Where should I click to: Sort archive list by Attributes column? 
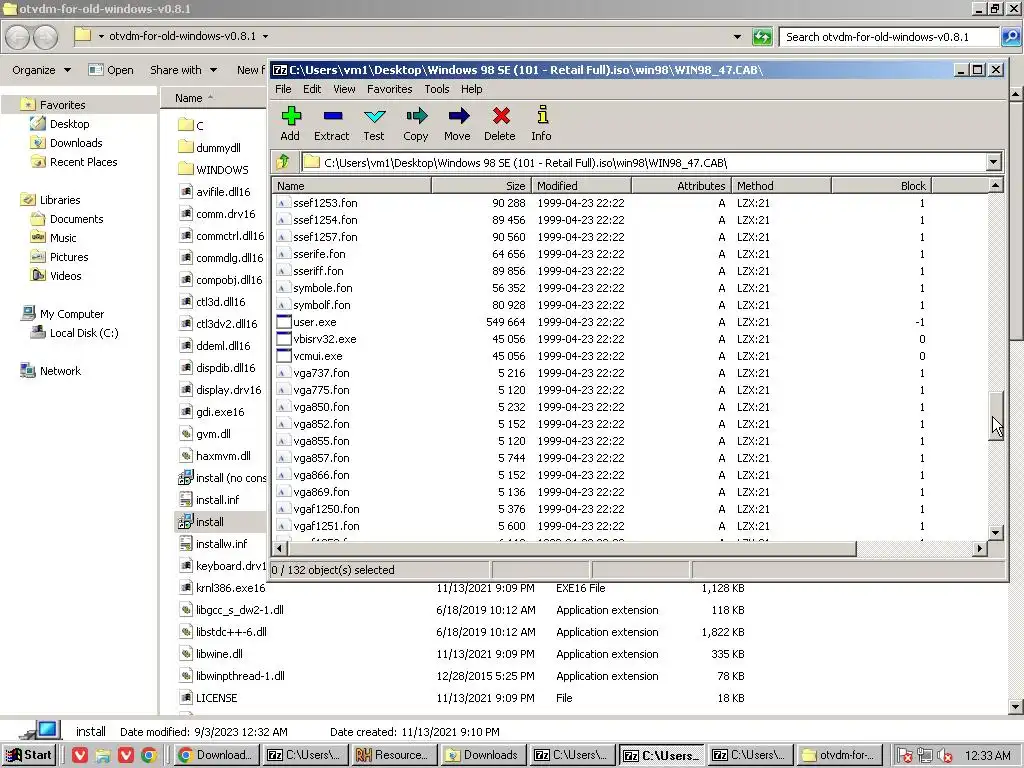(681, 185)
